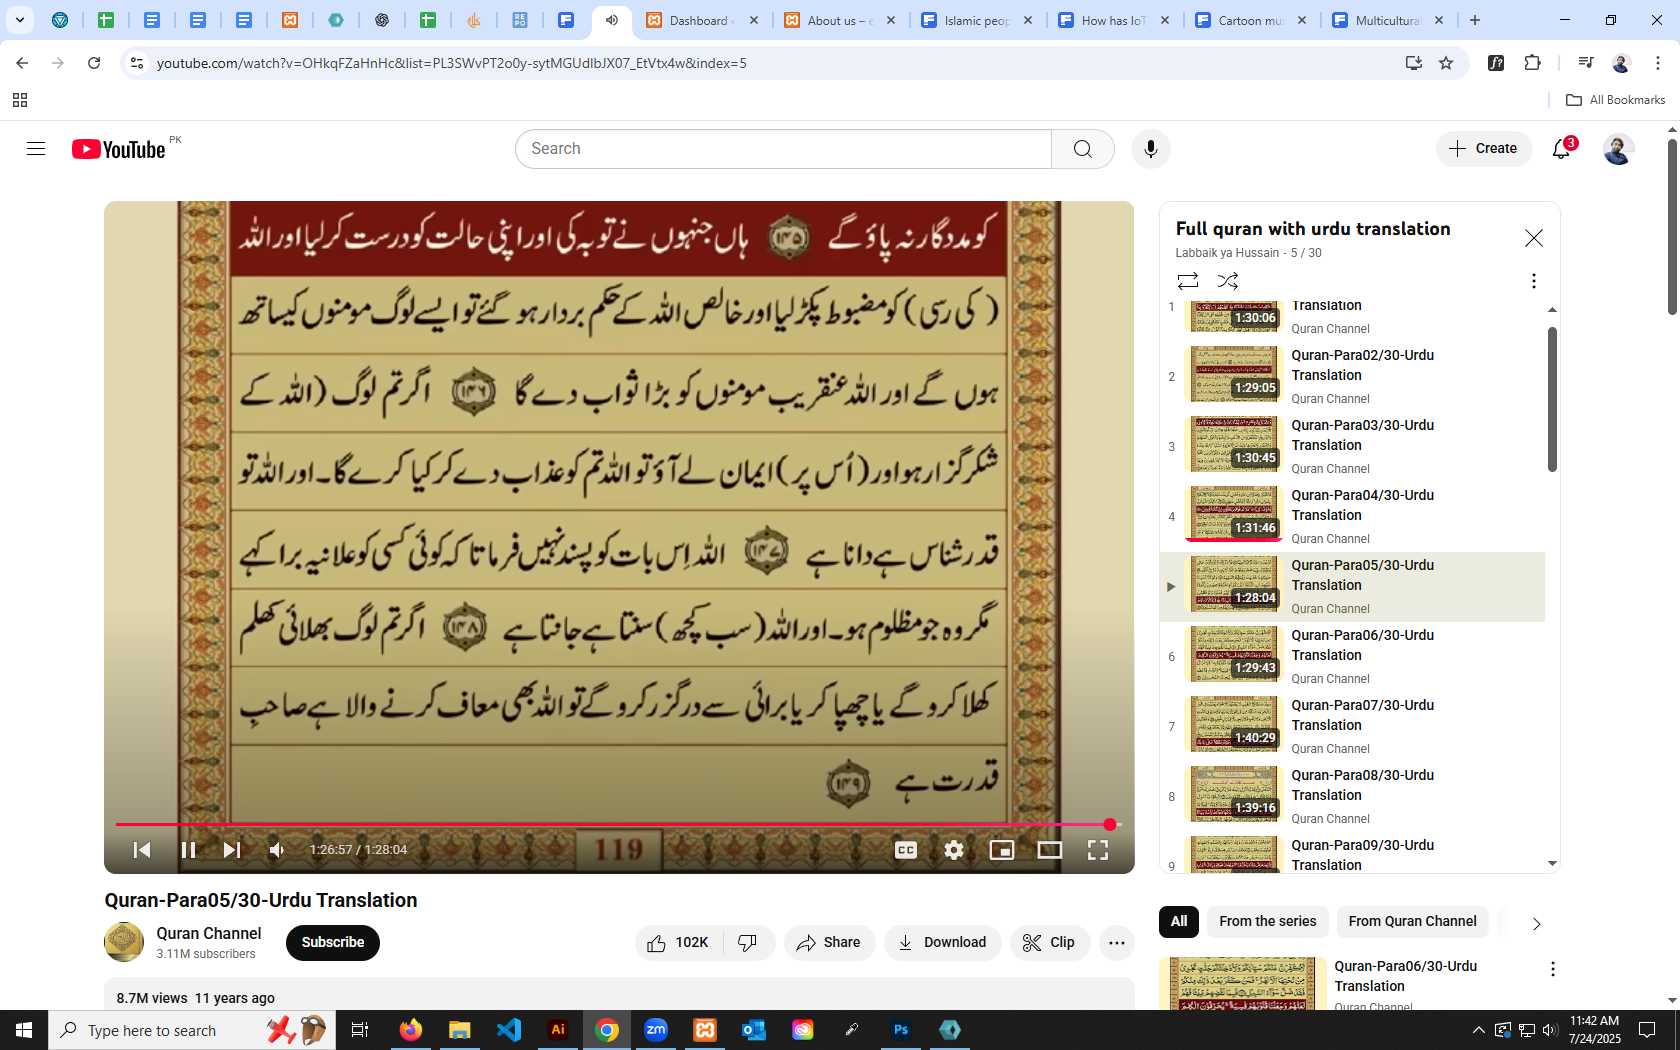Open the YouTube guide hamburger menu
1680x1050 pixels.
[36, 149]
